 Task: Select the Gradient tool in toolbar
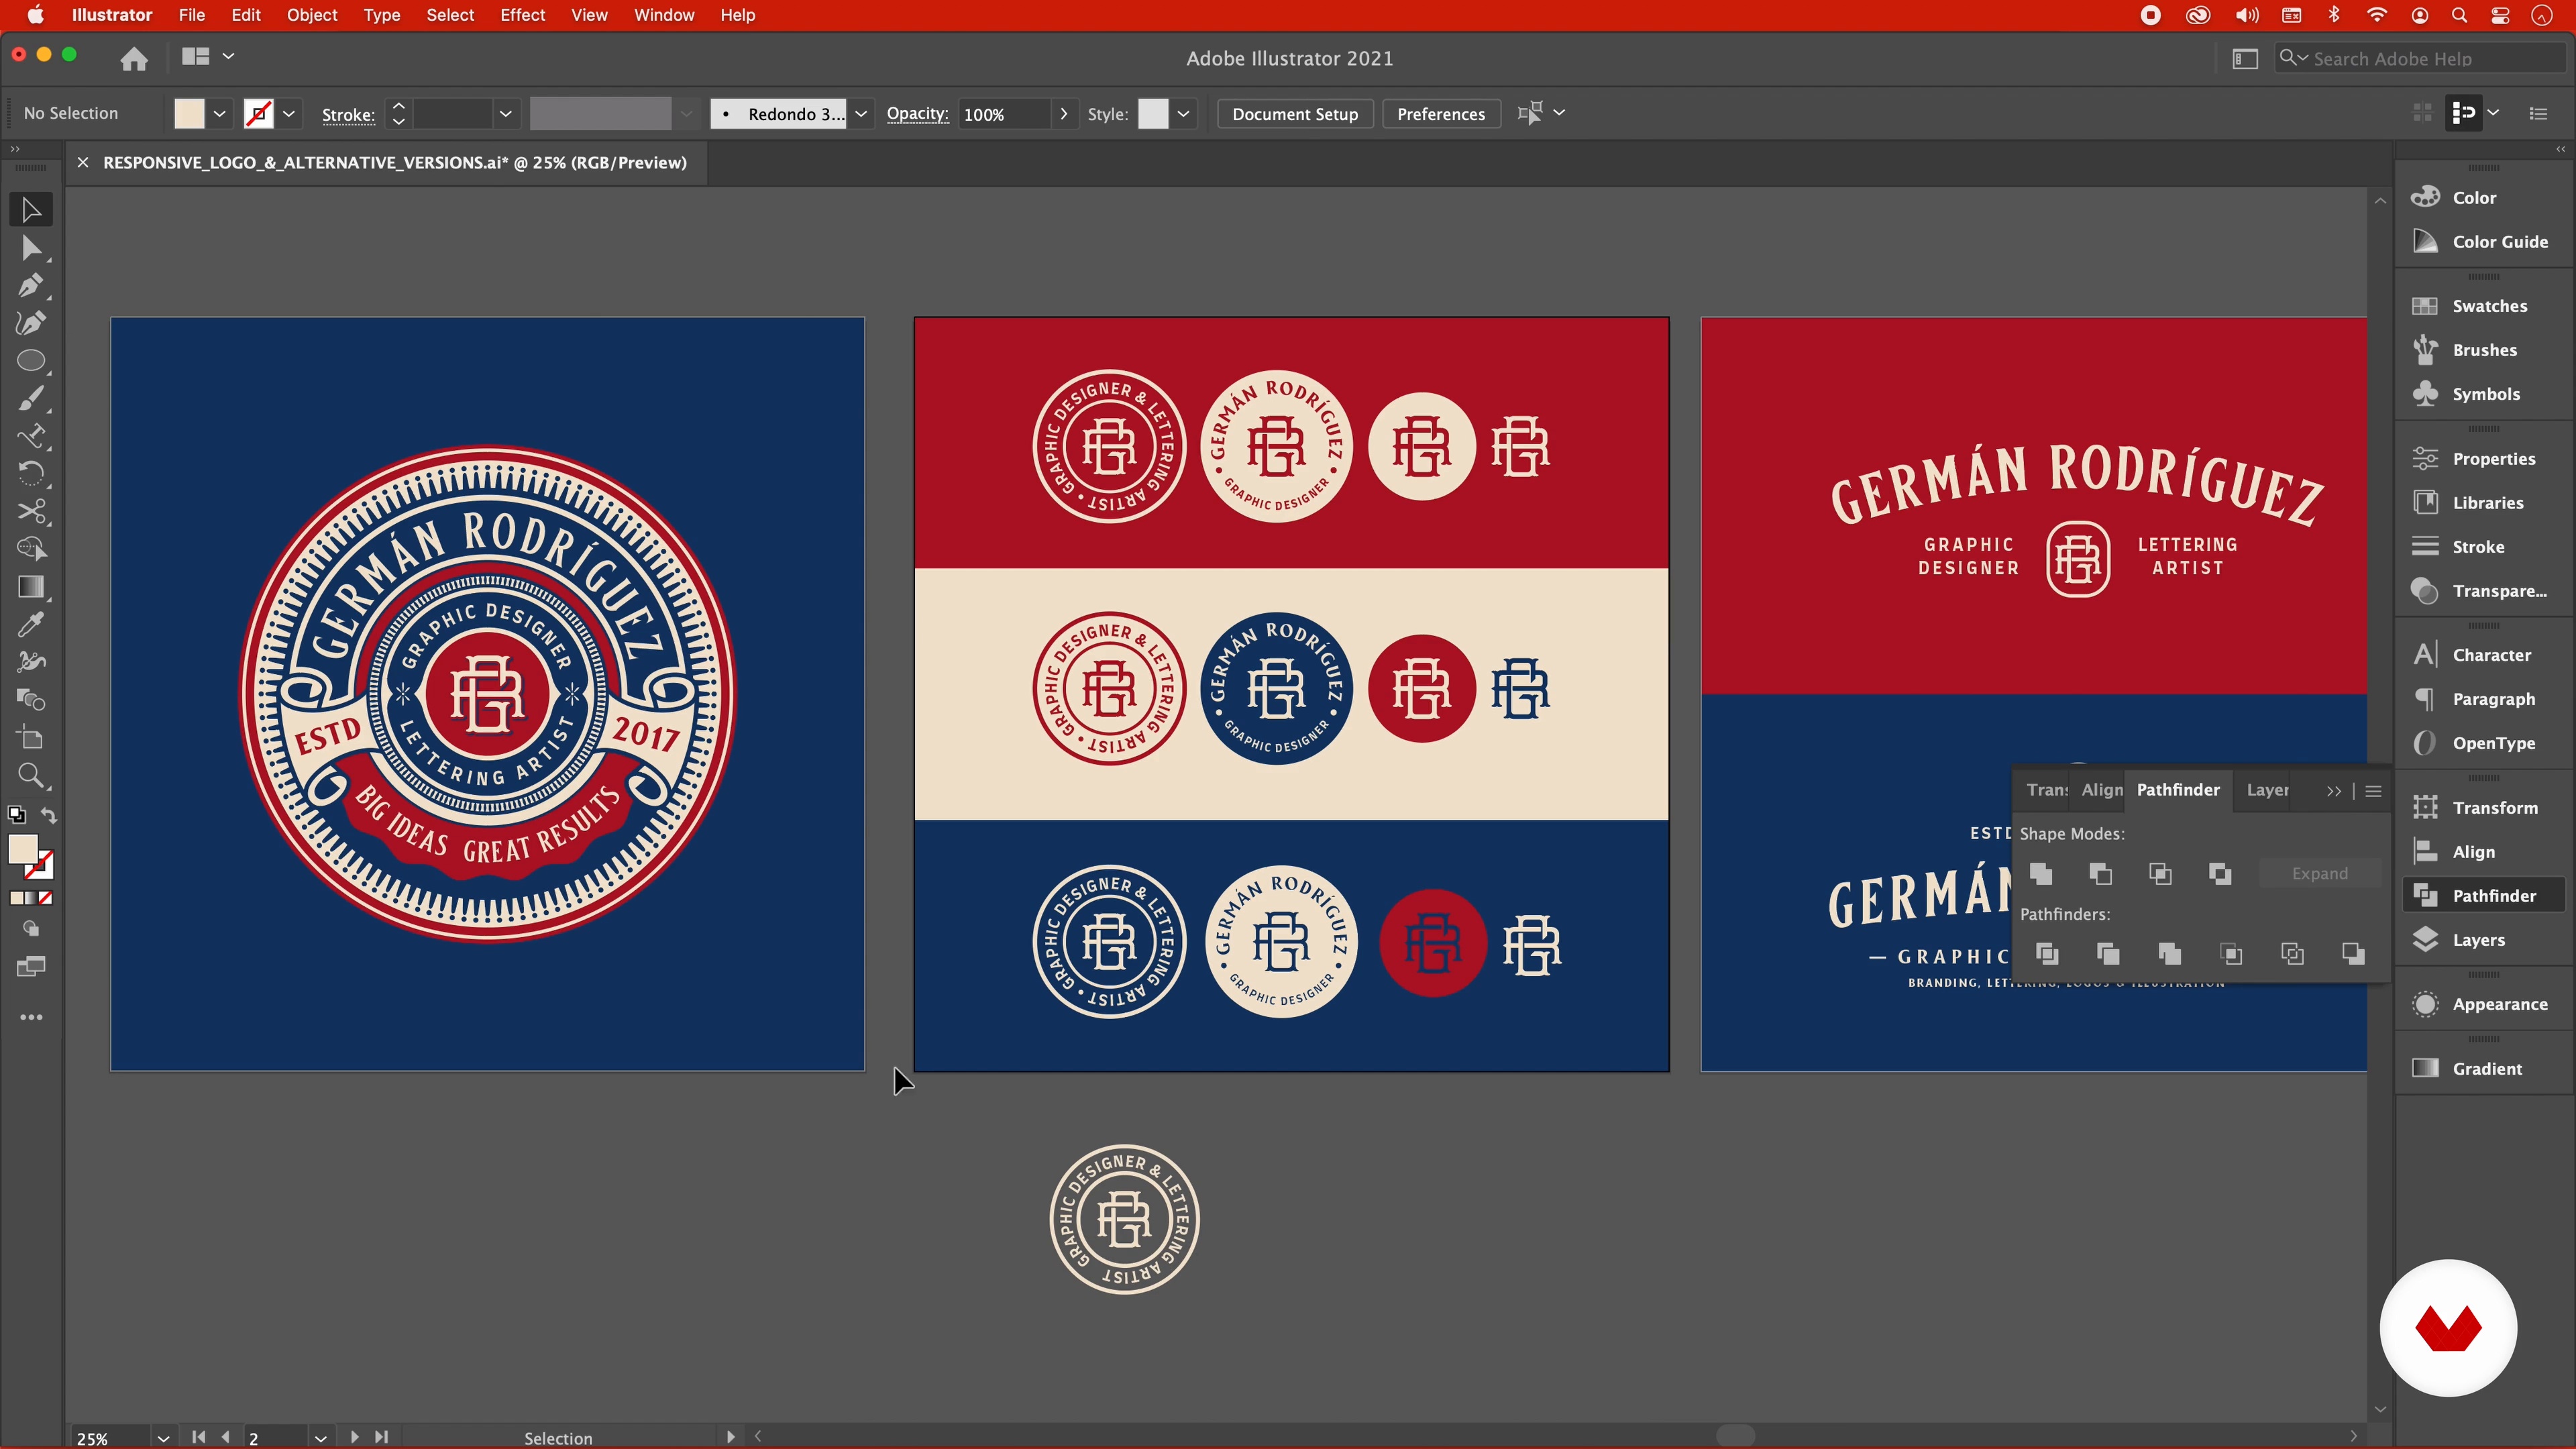31,587
